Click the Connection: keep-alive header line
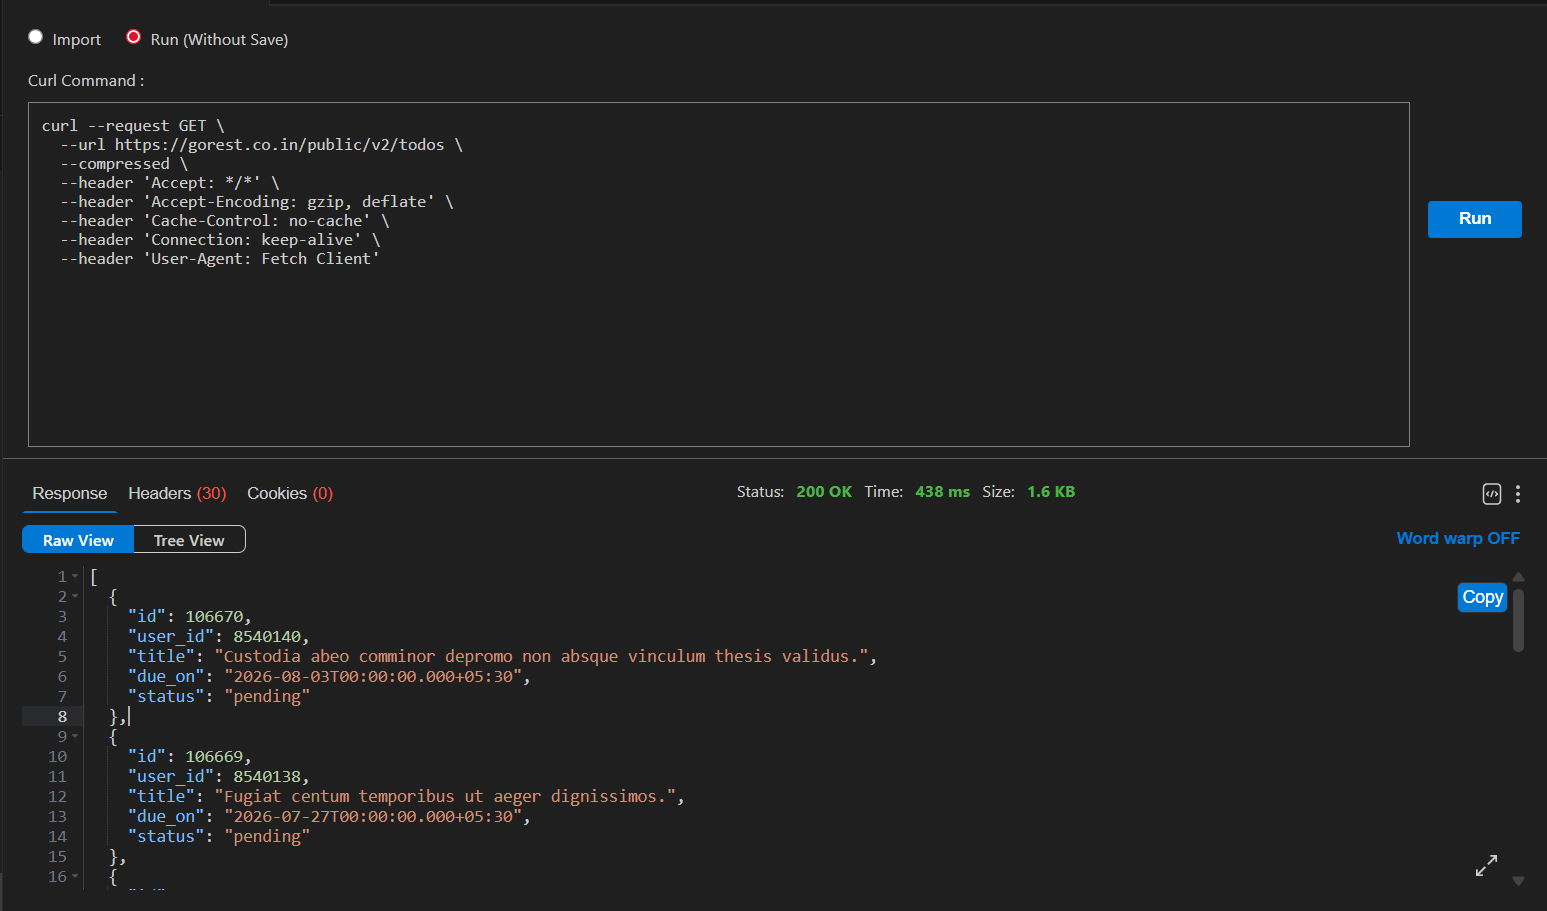This screenshot has height=911, width=1547. (220, 240)
